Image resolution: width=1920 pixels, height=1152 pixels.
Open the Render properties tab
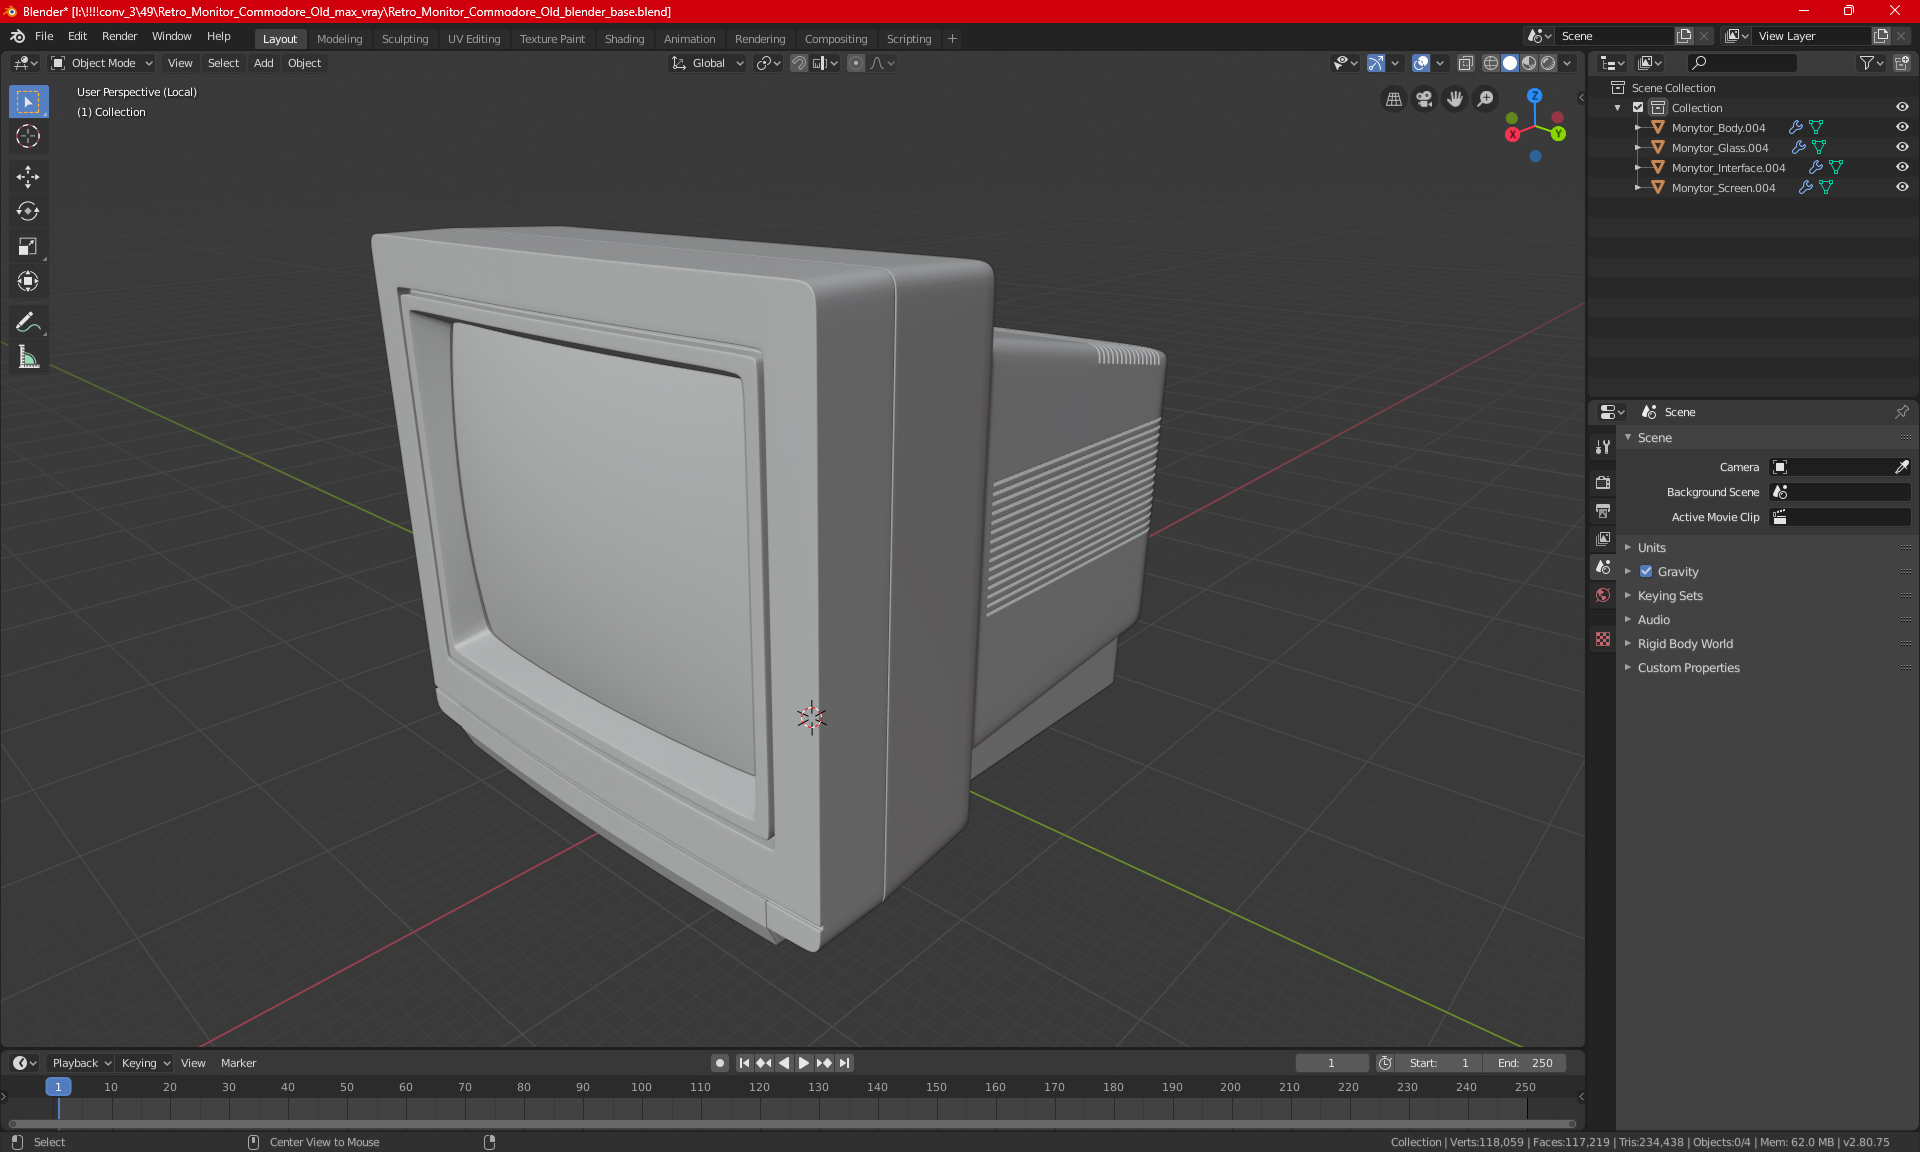click(1603, 482)
